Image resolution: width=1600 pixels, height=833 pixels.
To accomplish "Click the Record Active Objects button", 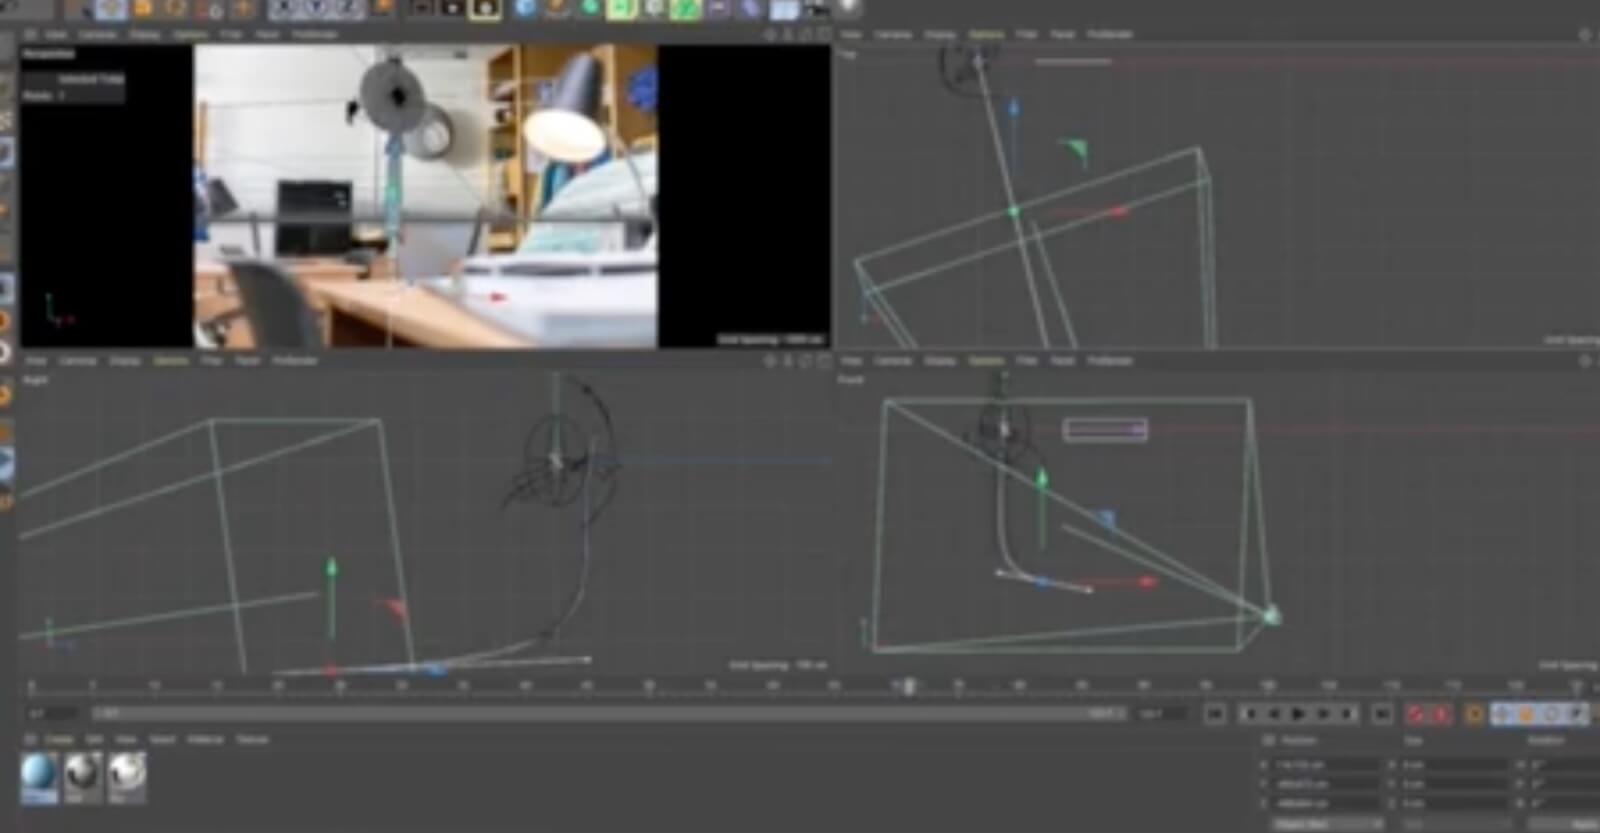I will click(1414, 714).
